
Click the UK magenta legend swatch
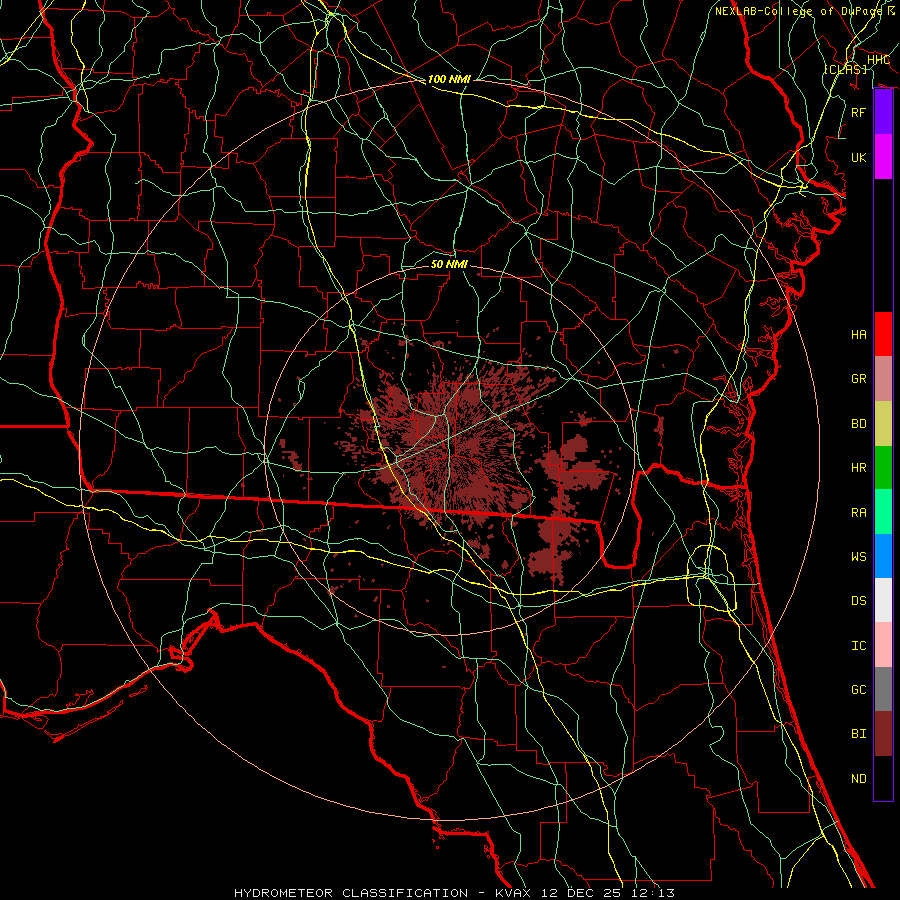pos(883,157)
